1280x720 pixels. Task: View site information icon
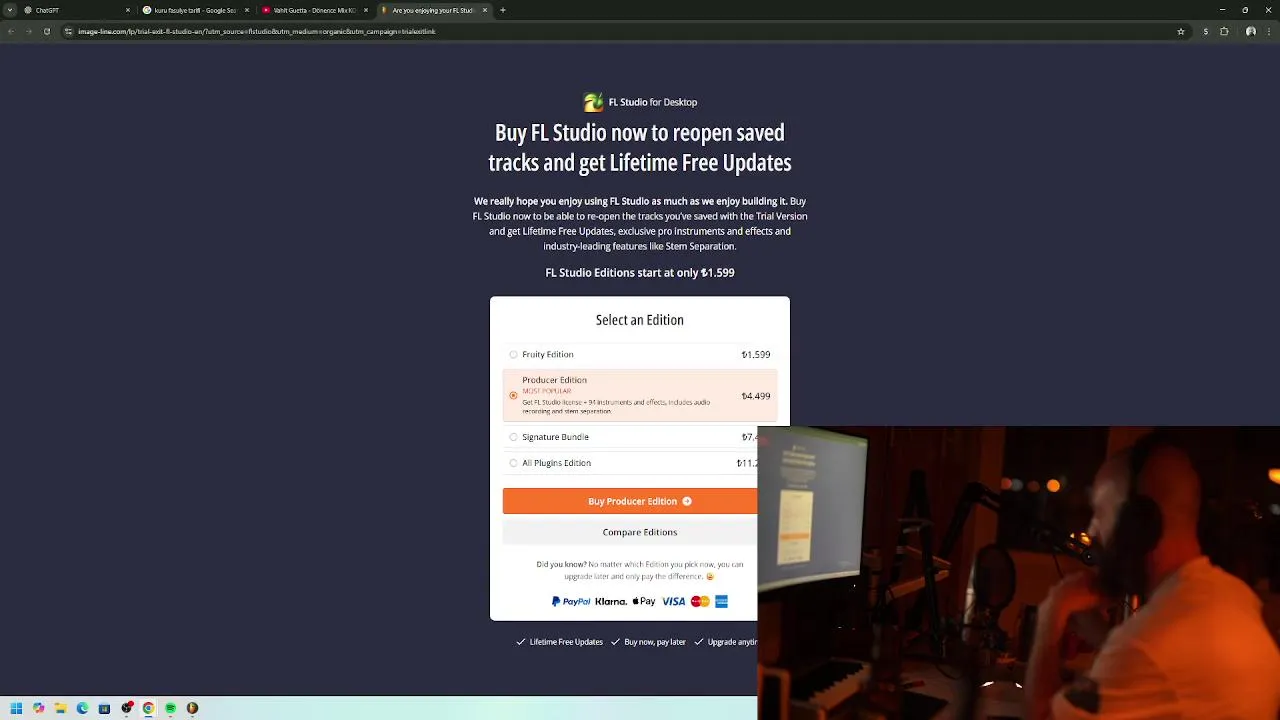click(x=68, y=31)
